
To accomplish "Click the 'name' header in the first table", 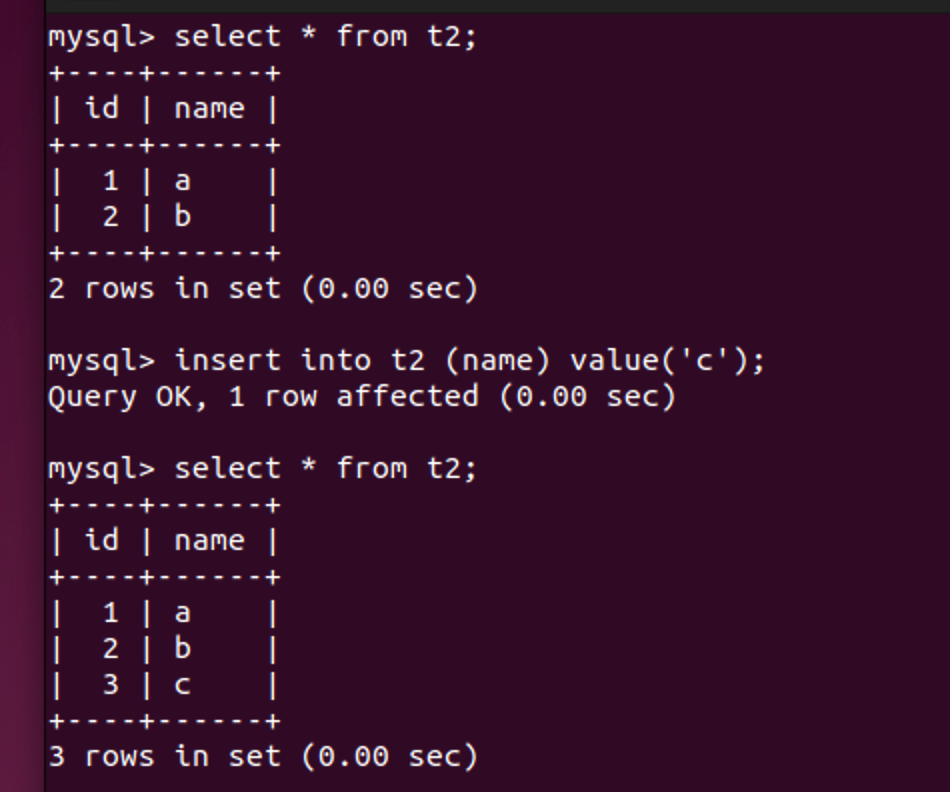I will pyautogui.click(x=209, y=109).
